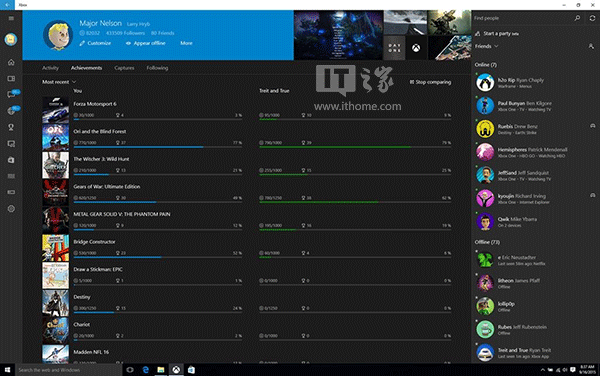Start a party beta

[497, 34]
